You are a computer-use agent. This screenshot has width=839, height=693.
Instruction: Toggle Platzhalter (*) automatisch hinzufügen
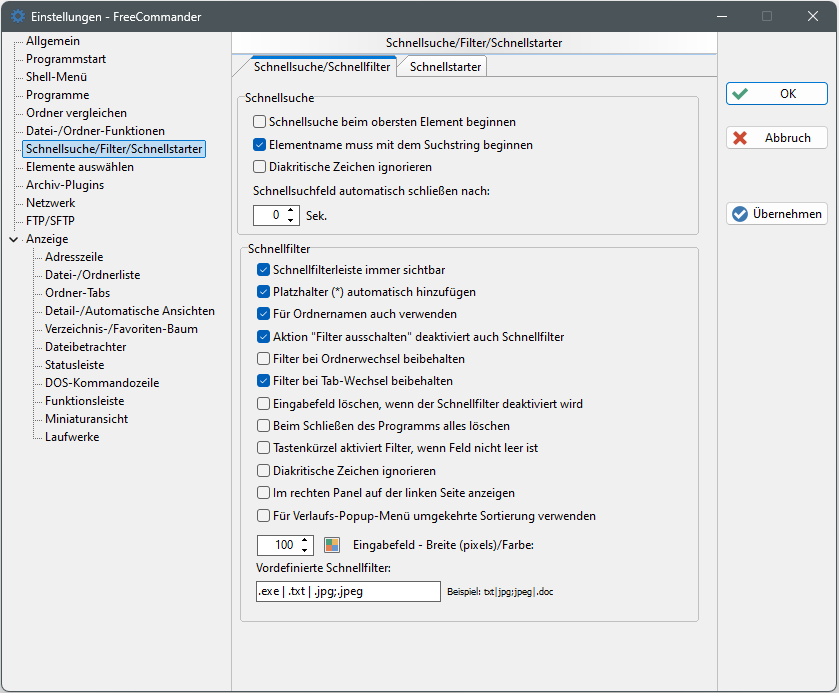263,291
